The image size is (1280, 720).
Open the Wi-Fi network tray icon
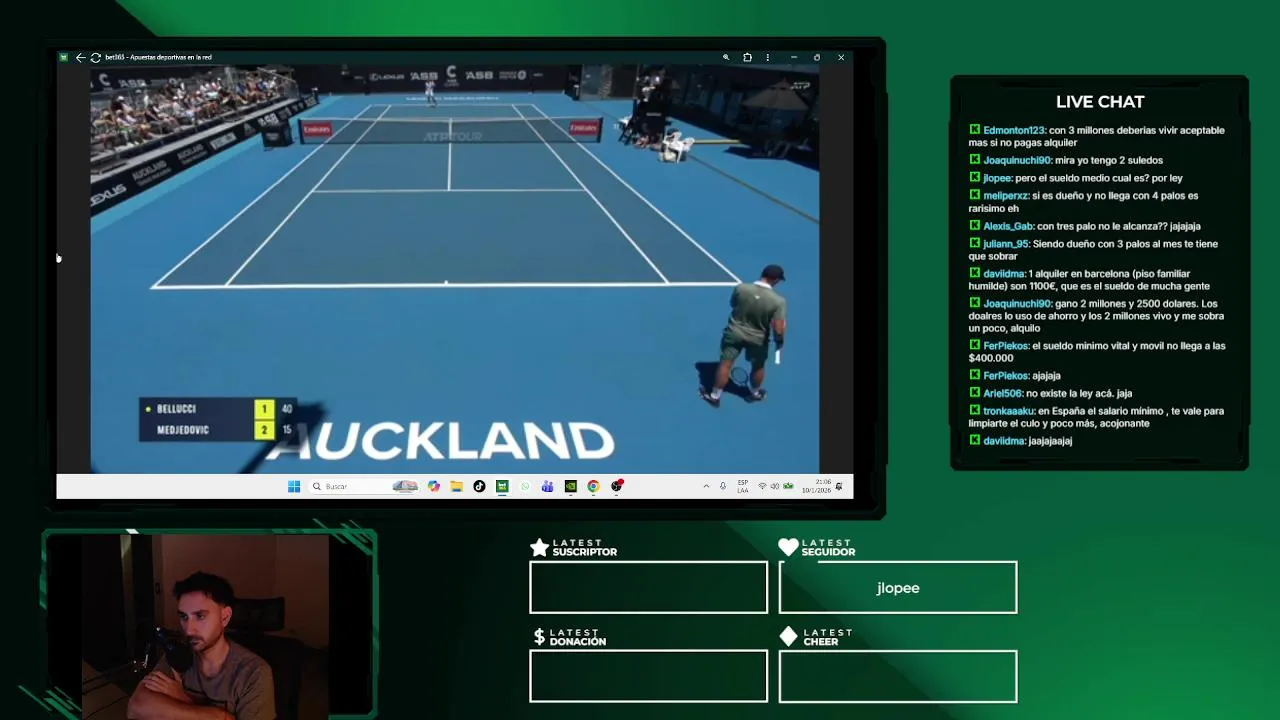[762, 486]
